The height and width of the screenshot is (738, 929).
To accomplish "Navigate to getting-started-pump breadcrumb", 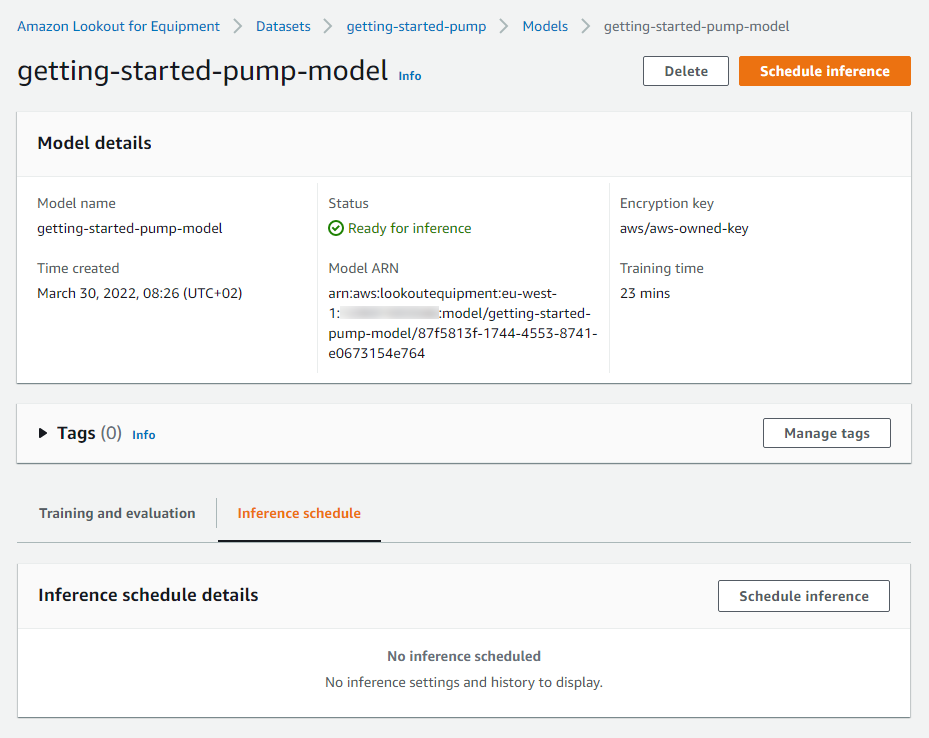I will [417, 26].
